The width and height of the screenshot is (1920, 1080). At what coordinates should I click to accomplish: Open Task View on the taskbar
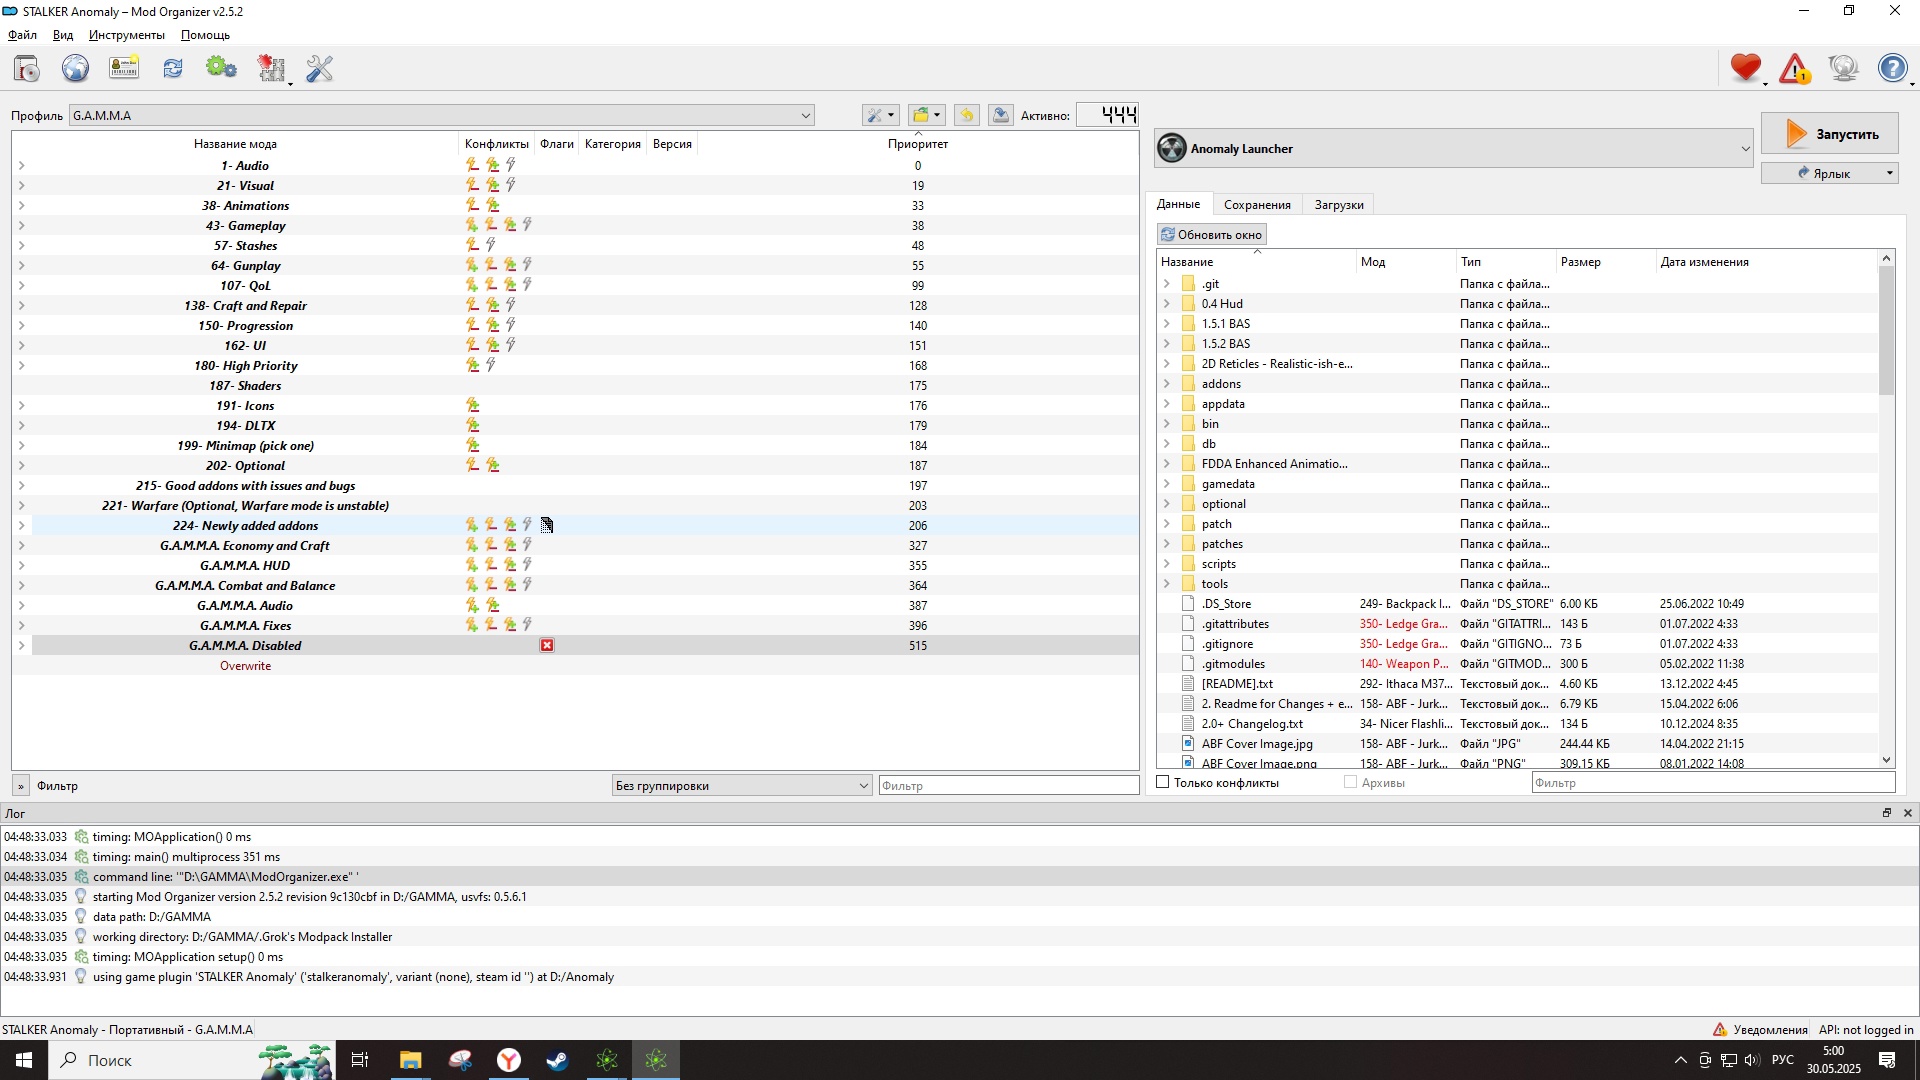360,1060
